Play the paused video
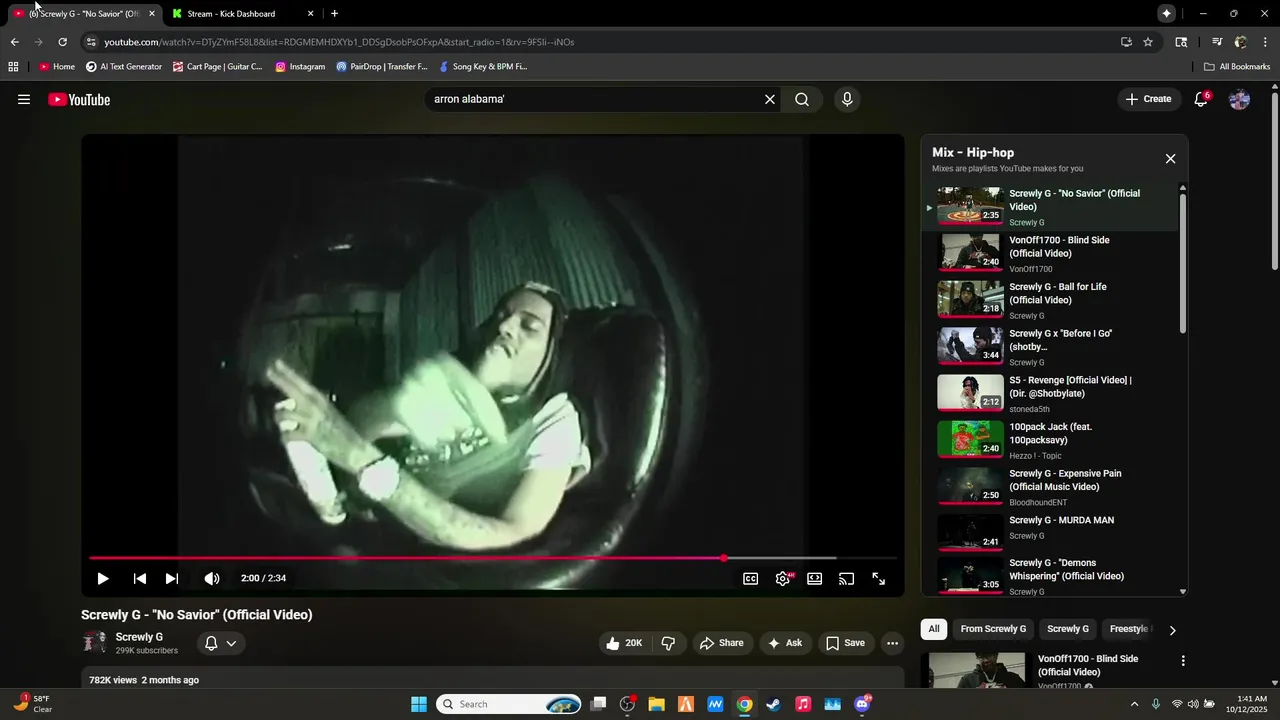Screen dimensions: 1280x720 coord(102,578)
